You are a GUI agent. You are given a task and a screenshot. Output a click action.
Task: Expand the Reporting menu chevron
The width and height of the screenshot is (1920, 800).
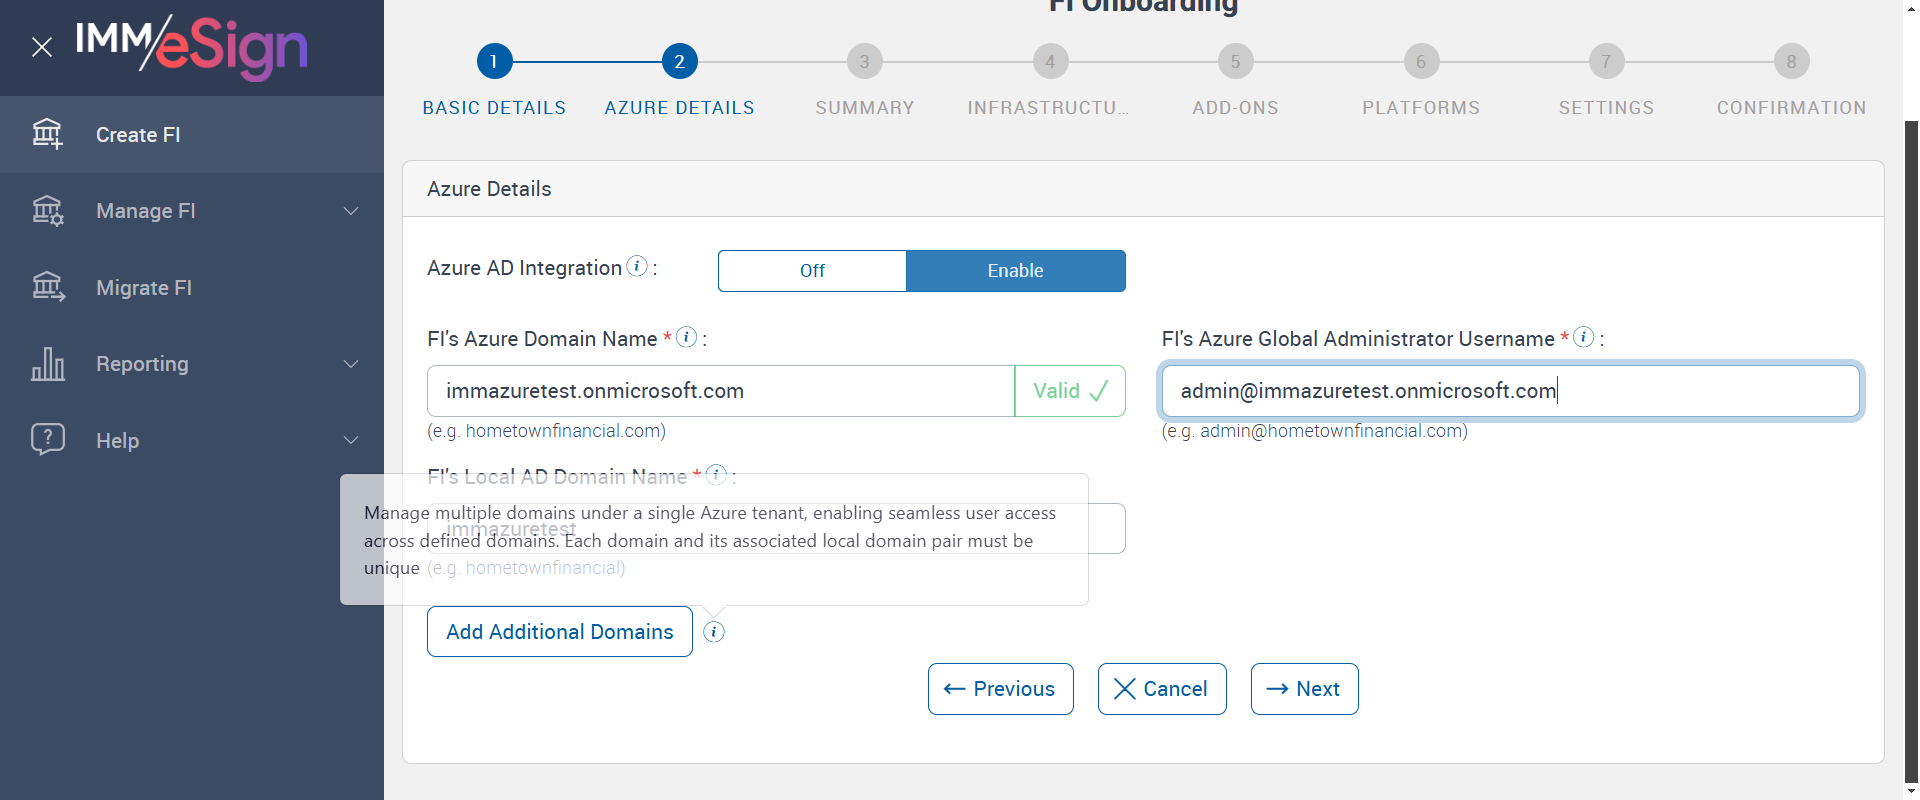(x=351, y=364)
